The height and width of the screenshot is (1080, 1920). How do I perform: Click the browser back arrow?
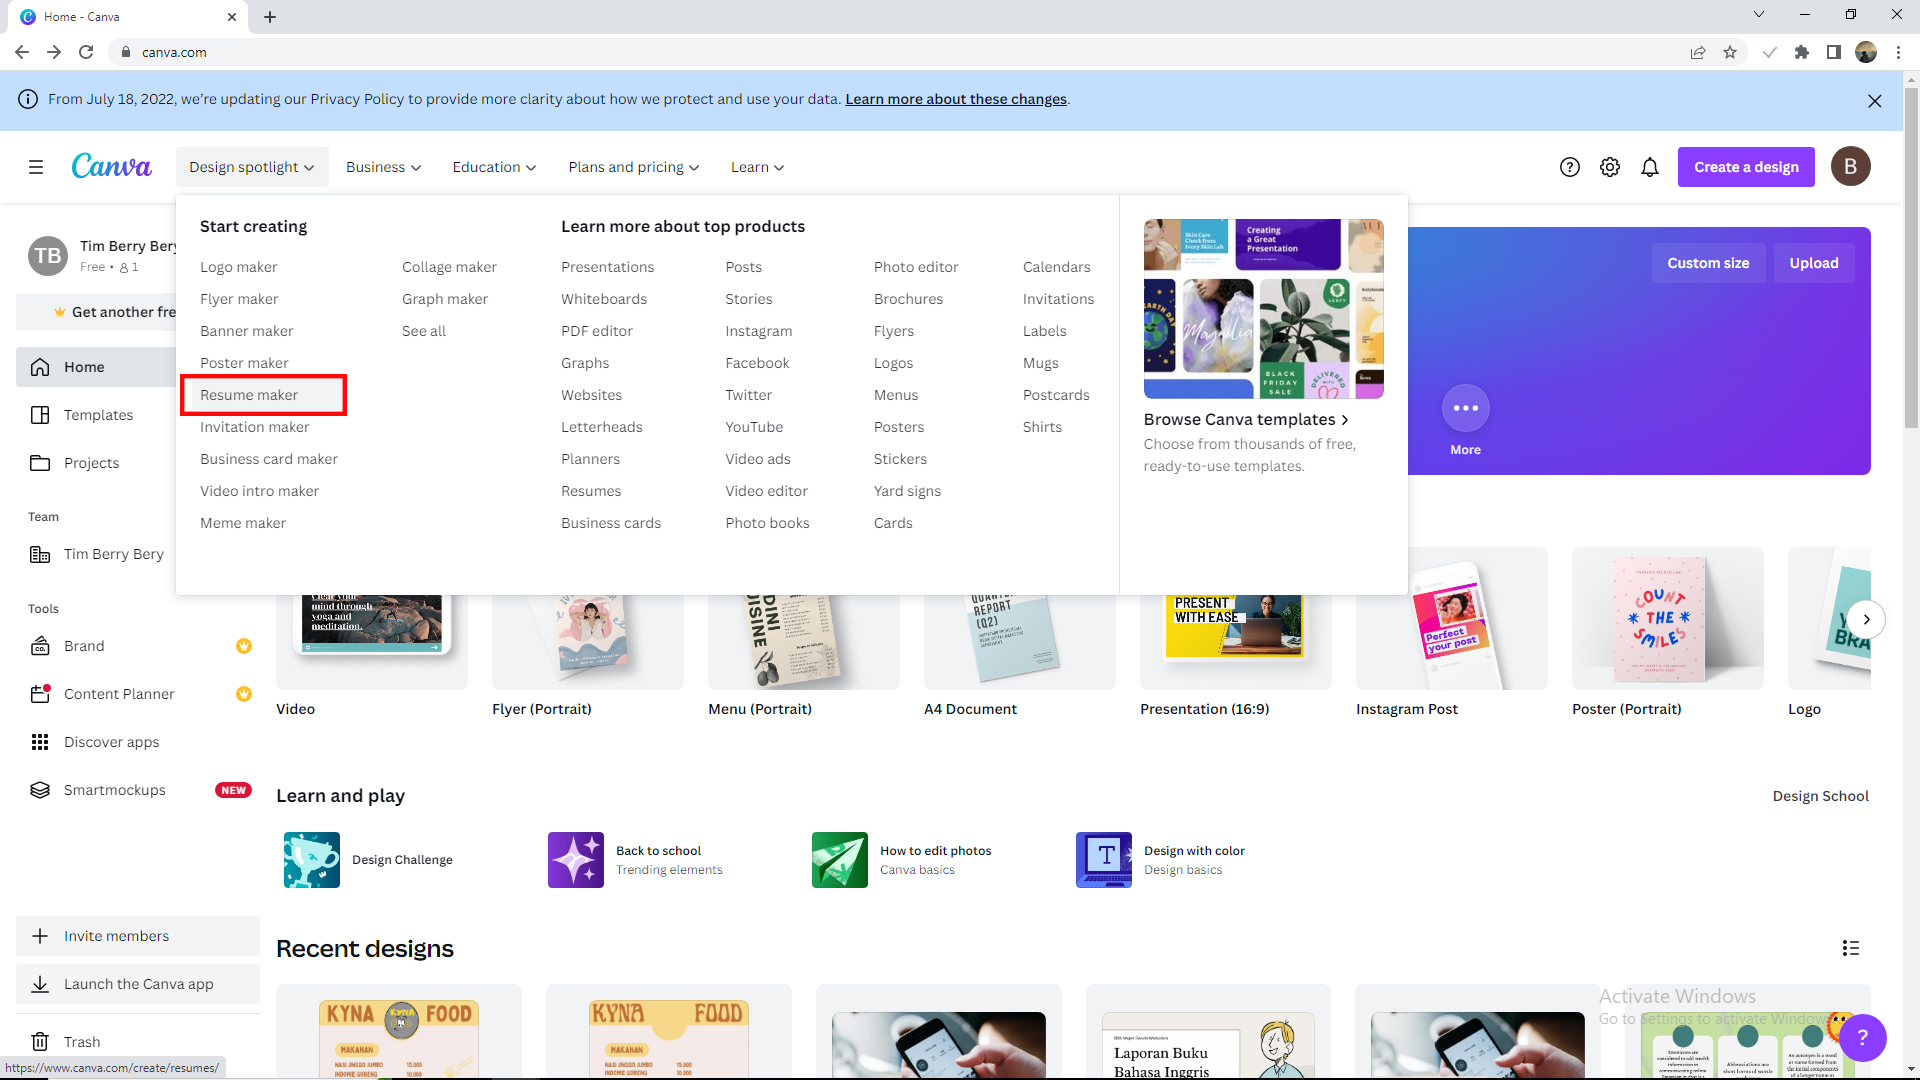coord(22,52)
